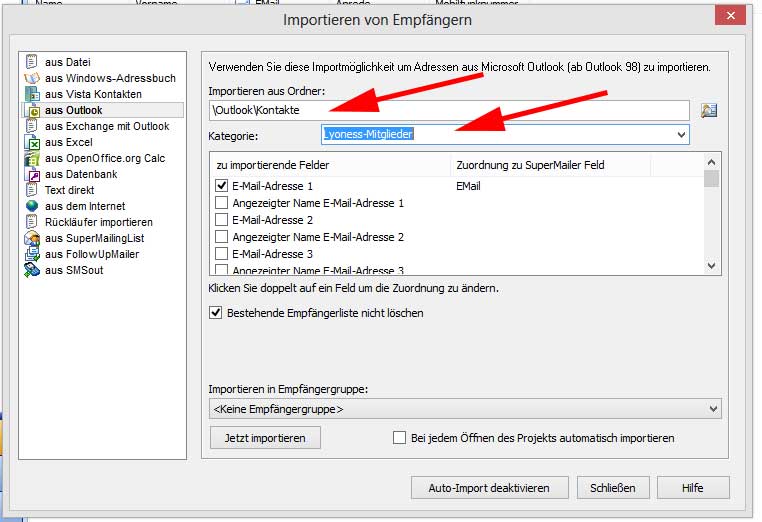Viewport: 762px width, 522px height.
Task: Click the SuperMailingList icon
Action: (32, 238)
